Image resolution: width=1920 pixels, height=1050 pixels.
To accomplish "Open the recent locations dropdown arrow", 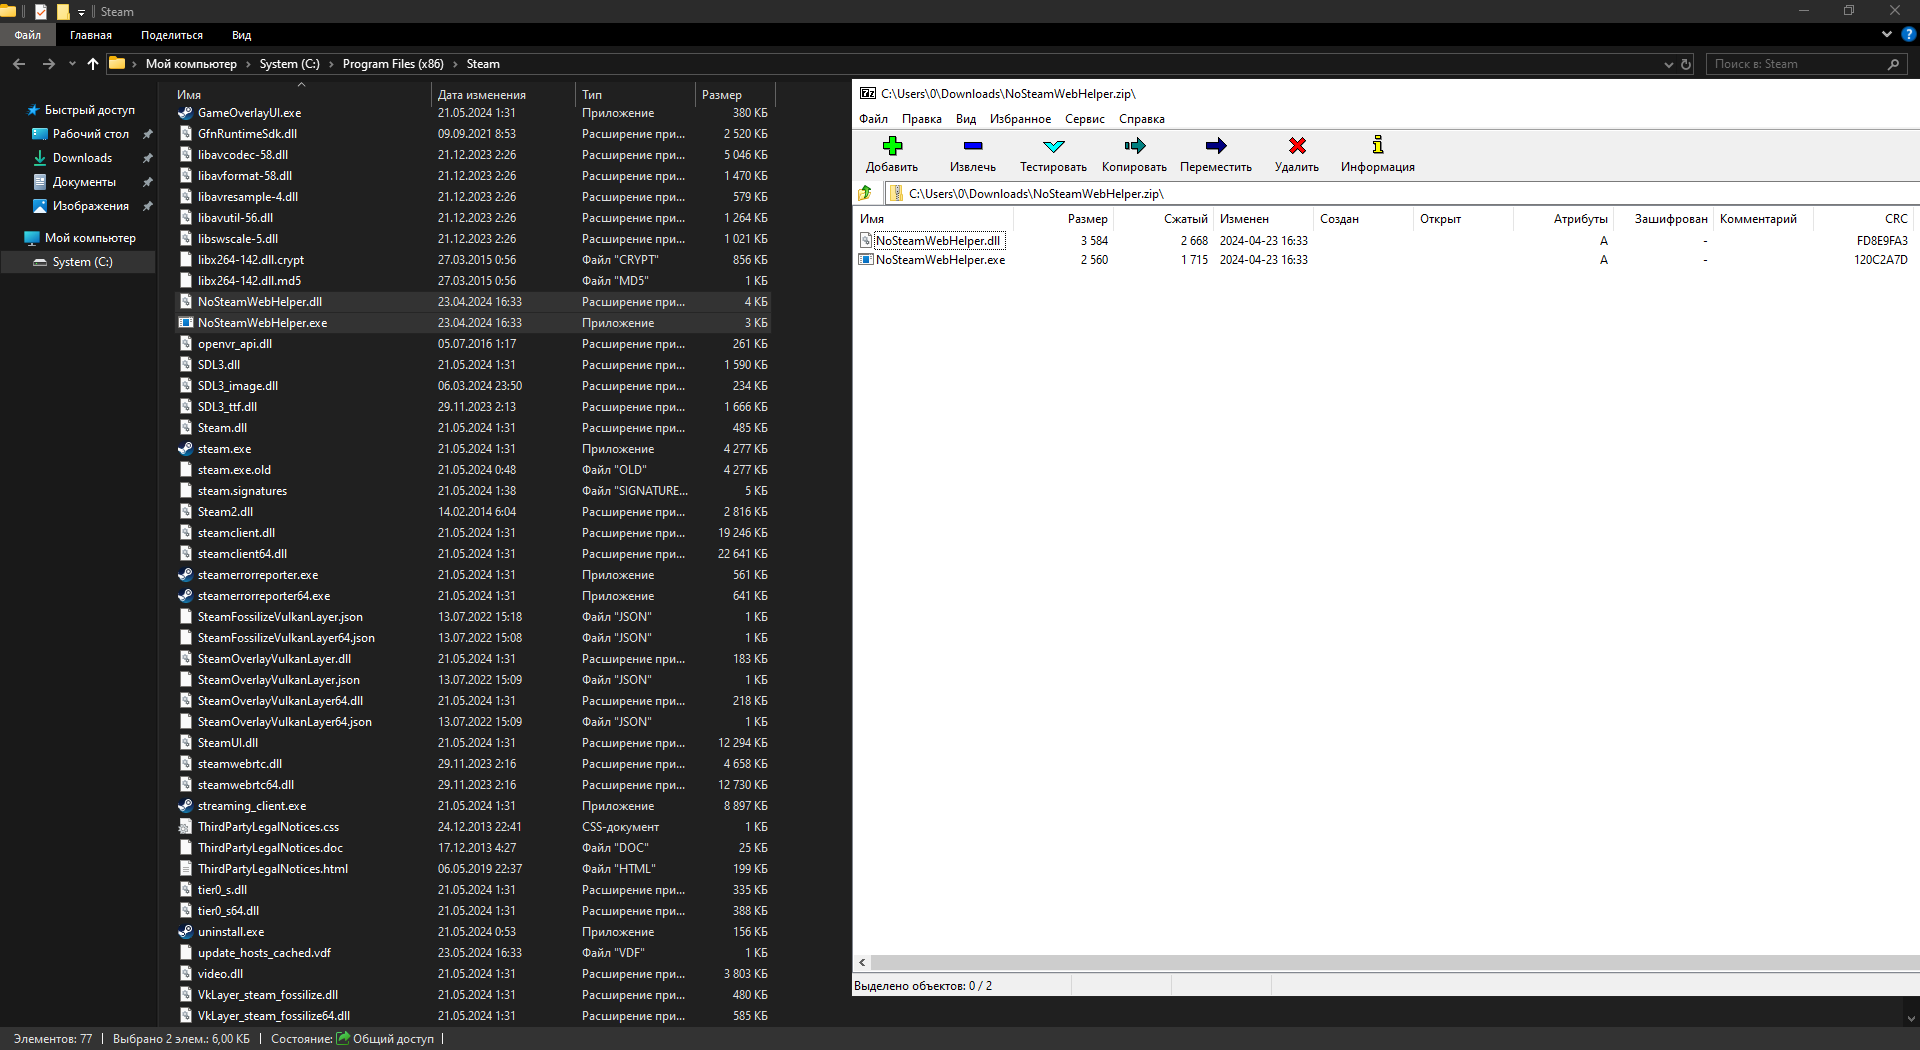I will (72, 64).
